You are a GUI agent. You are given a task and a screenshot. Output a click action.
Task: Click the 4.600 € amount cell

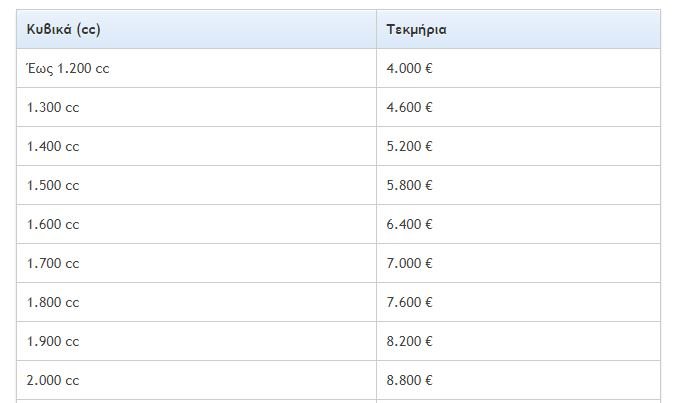(x=518, y=107)
